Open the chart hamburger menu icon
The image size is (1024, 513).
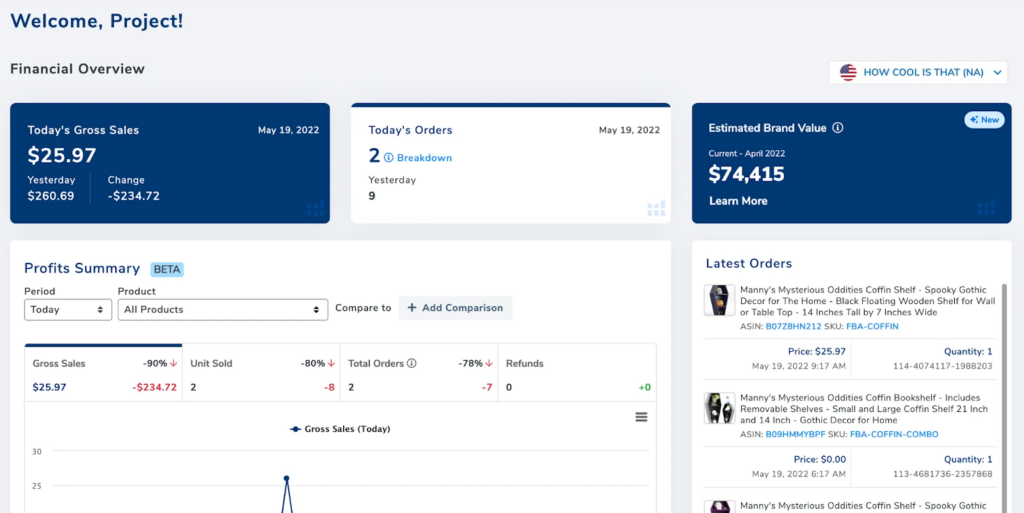point(641,417)
